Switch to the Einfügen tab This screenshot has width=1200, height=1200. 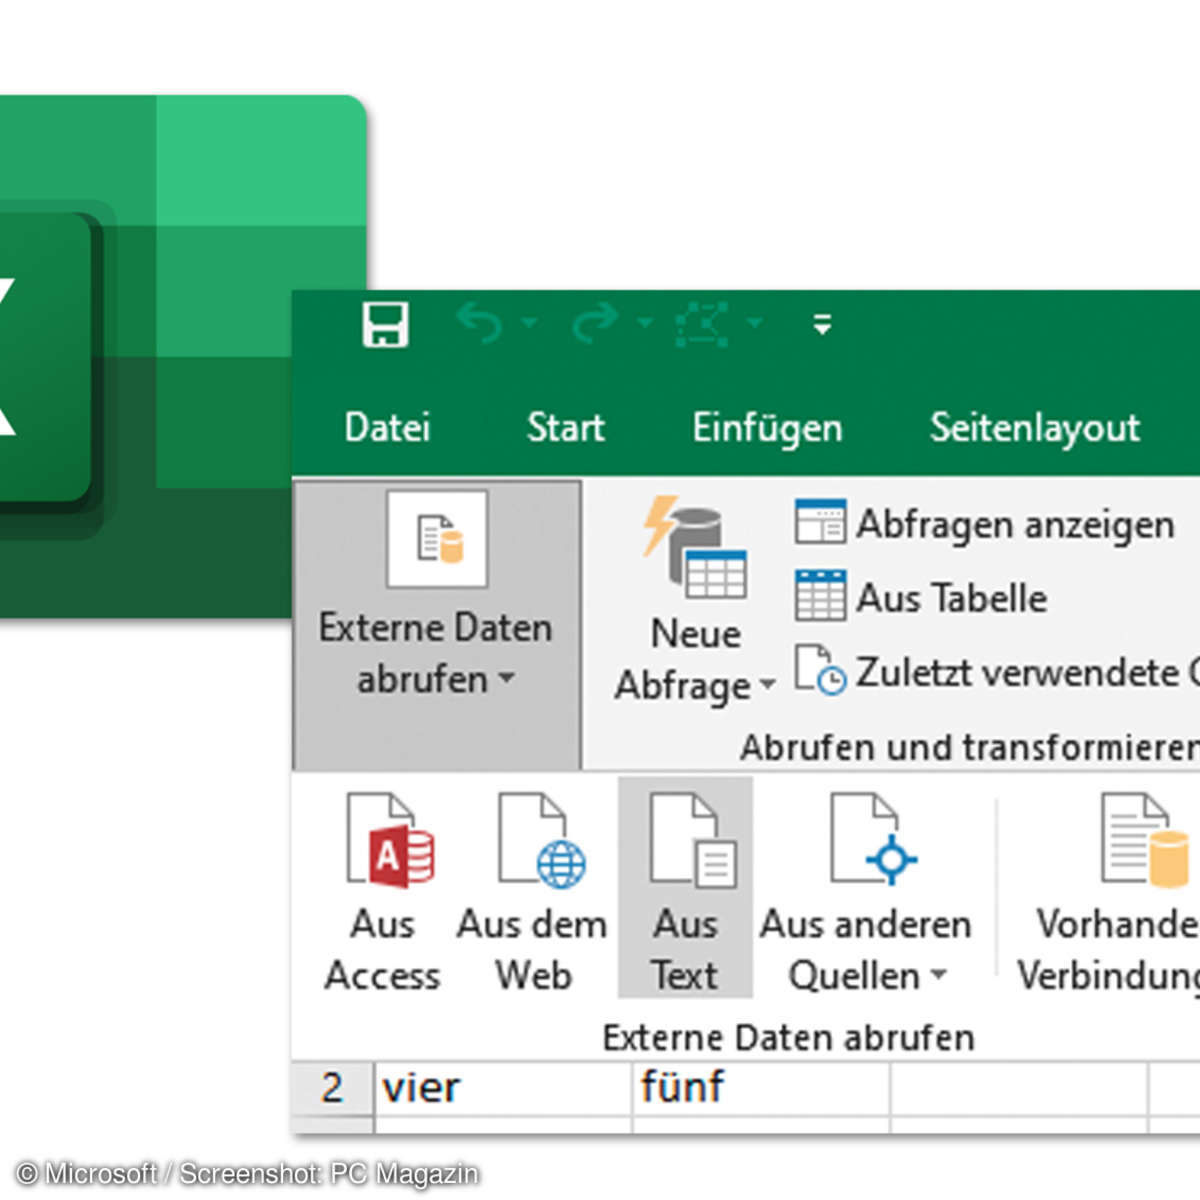(767, 428)
